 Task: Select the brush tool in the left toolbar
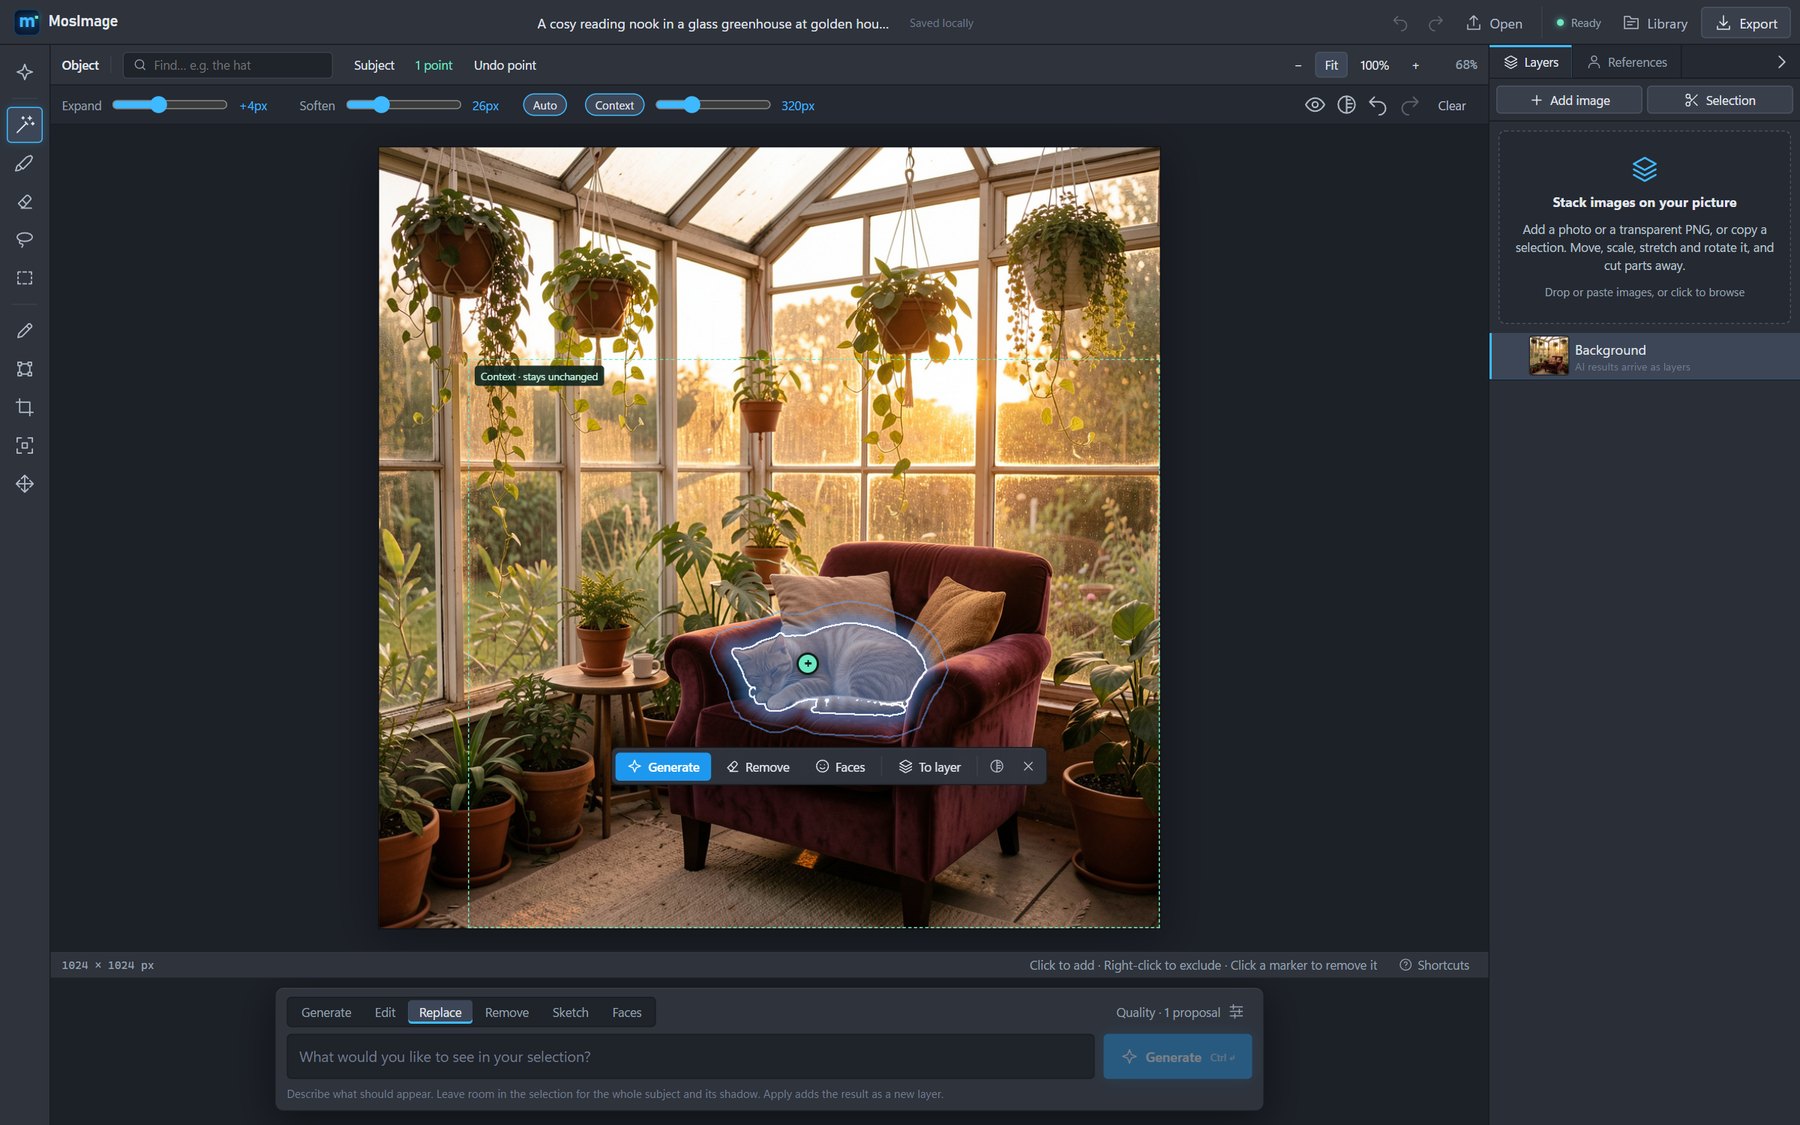[x=25, y=163]
